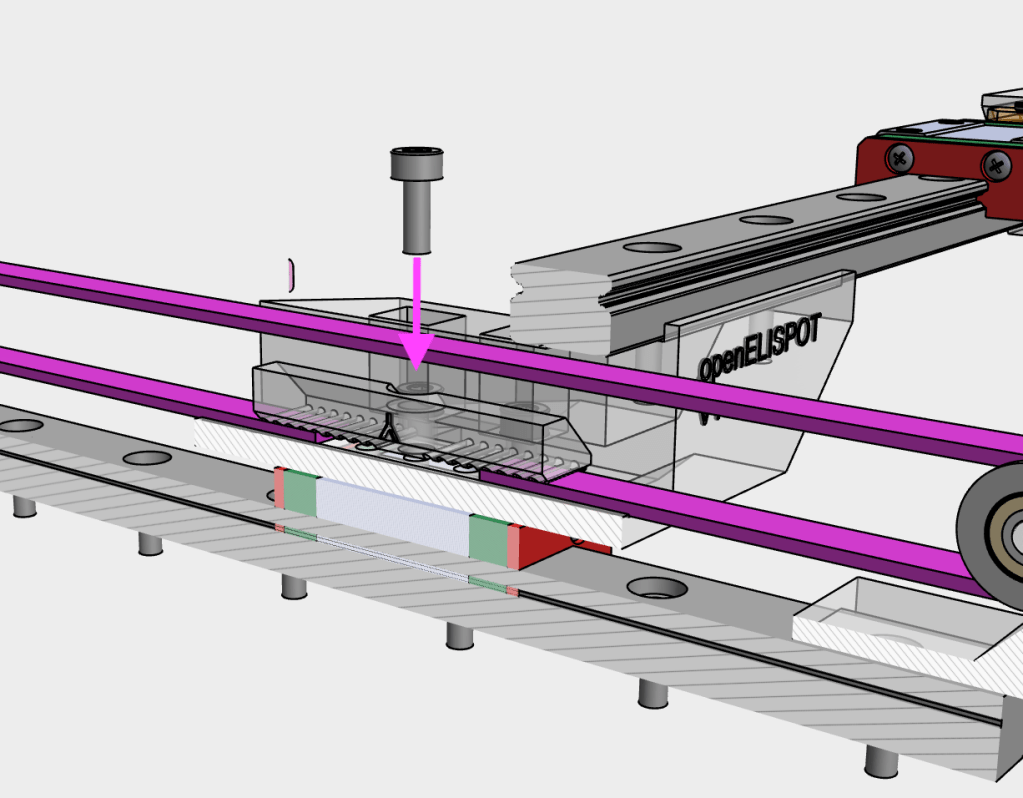Click the socket head cap screw above the arrow
Viewport: 1023px width, 798px height.
[416, 198]
